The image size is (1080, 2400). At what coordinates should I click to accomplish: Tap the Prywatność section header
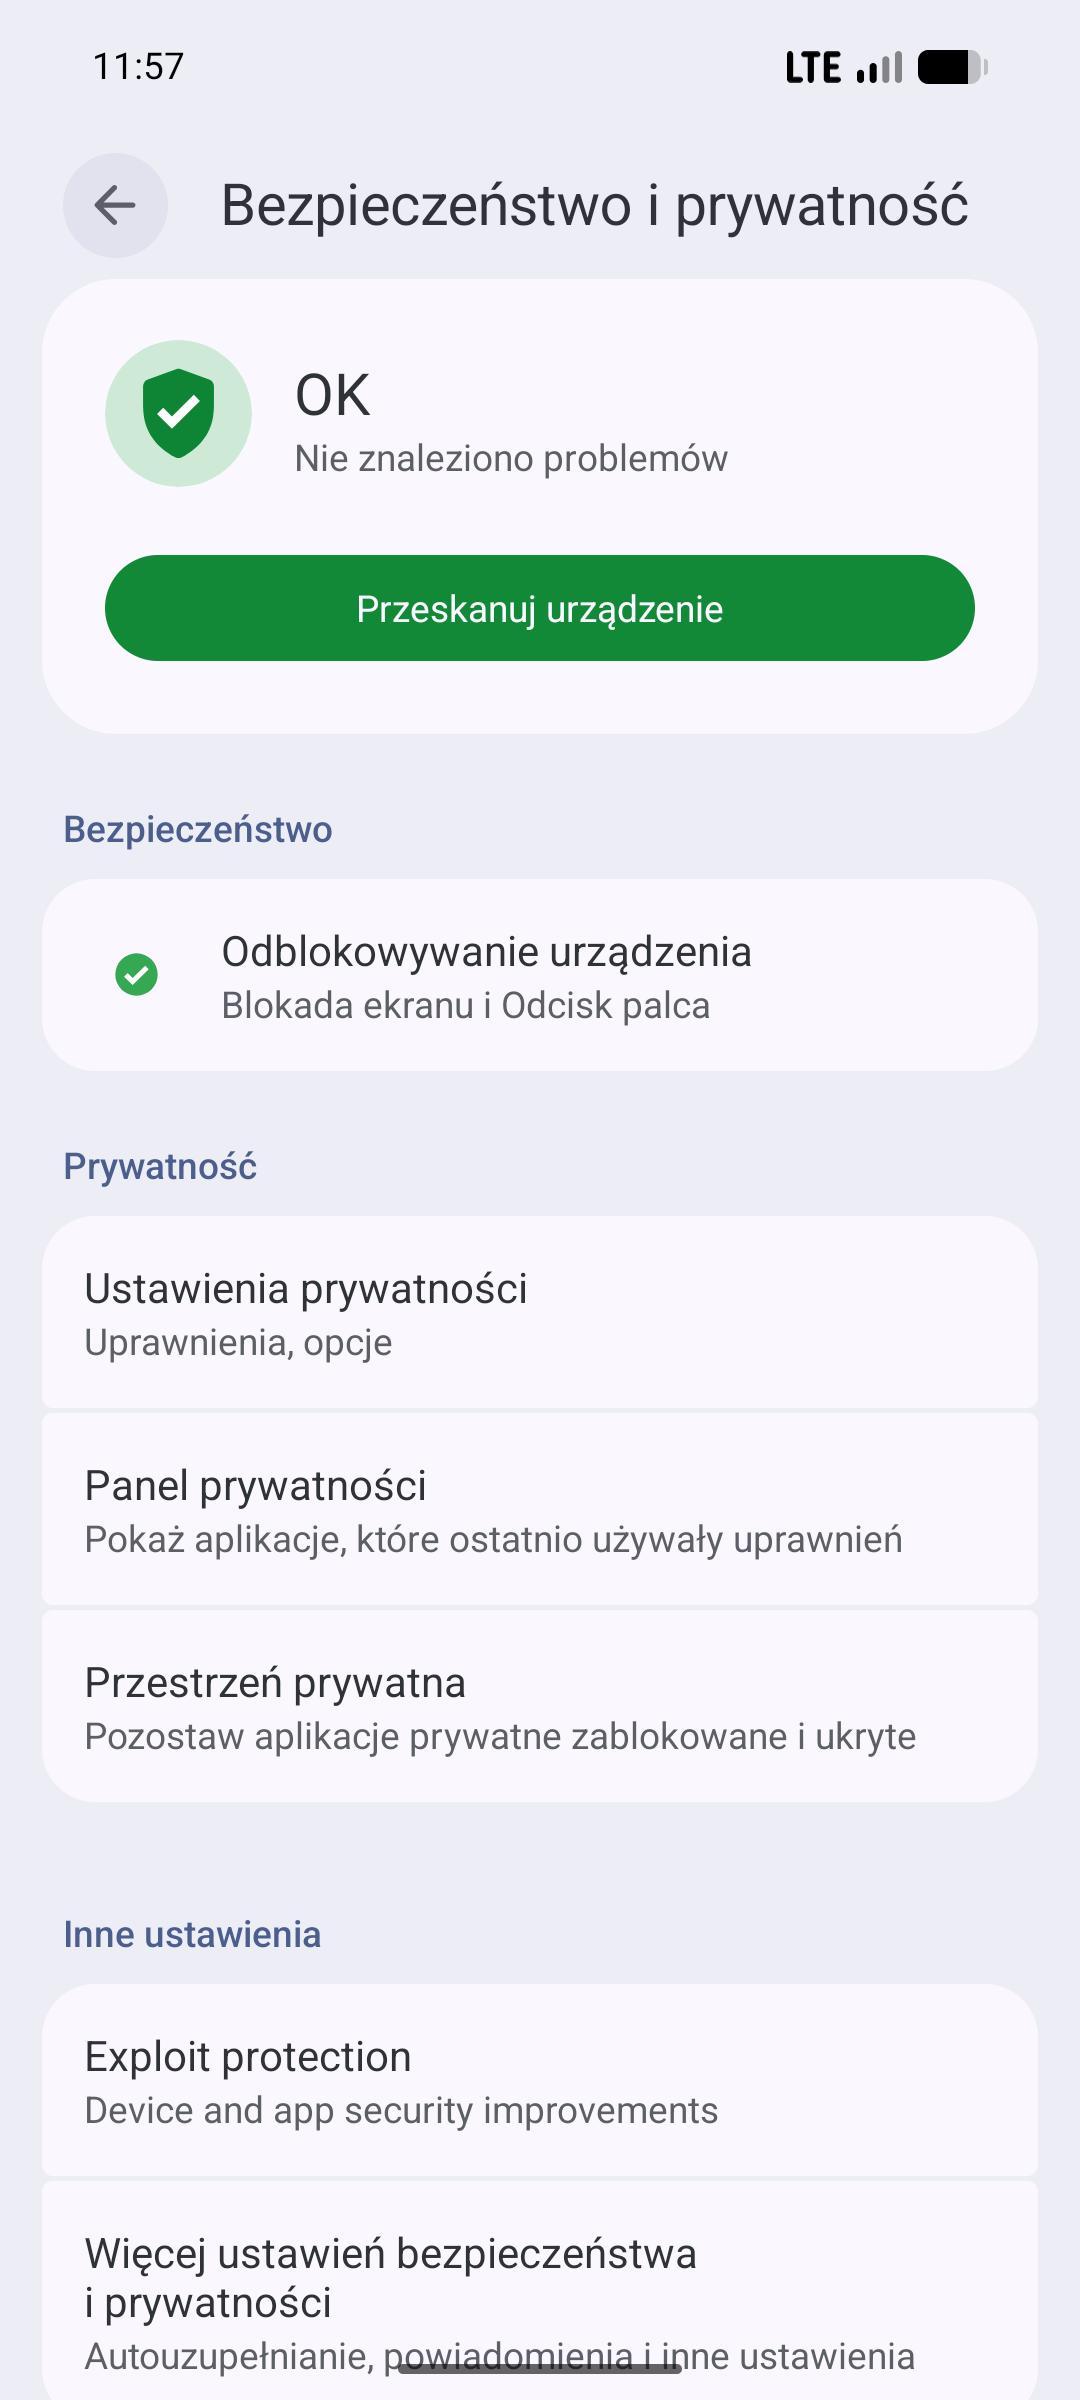pyautogui.click(x=160, y=1167)
